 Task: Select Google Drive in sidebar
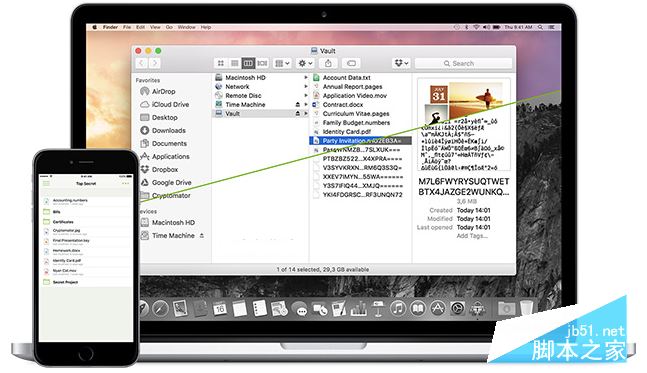point(166,182)
